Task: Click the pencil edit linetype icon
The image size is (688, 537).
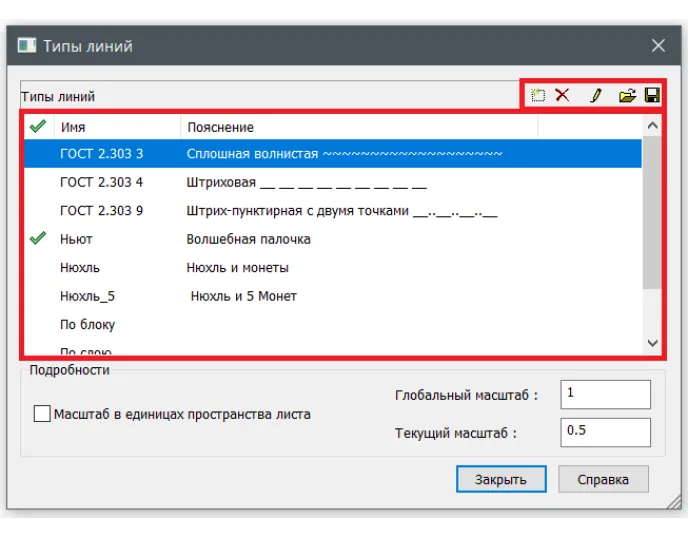Action: pos(596,96)
